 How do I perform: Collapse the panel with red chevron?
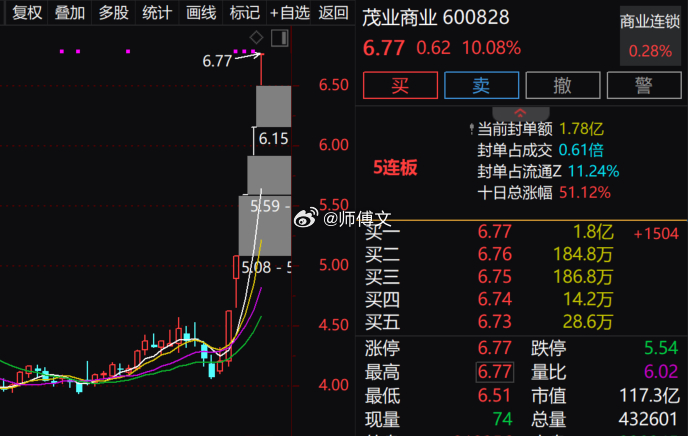pyautogui.click(x=520, y=114)
